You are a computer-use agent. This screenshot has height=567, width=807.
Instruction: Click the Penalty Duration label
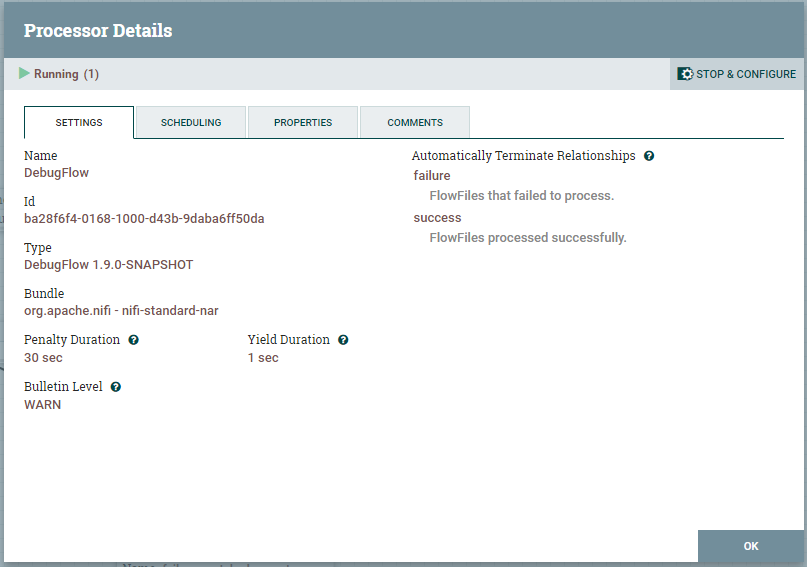point(72,340)
